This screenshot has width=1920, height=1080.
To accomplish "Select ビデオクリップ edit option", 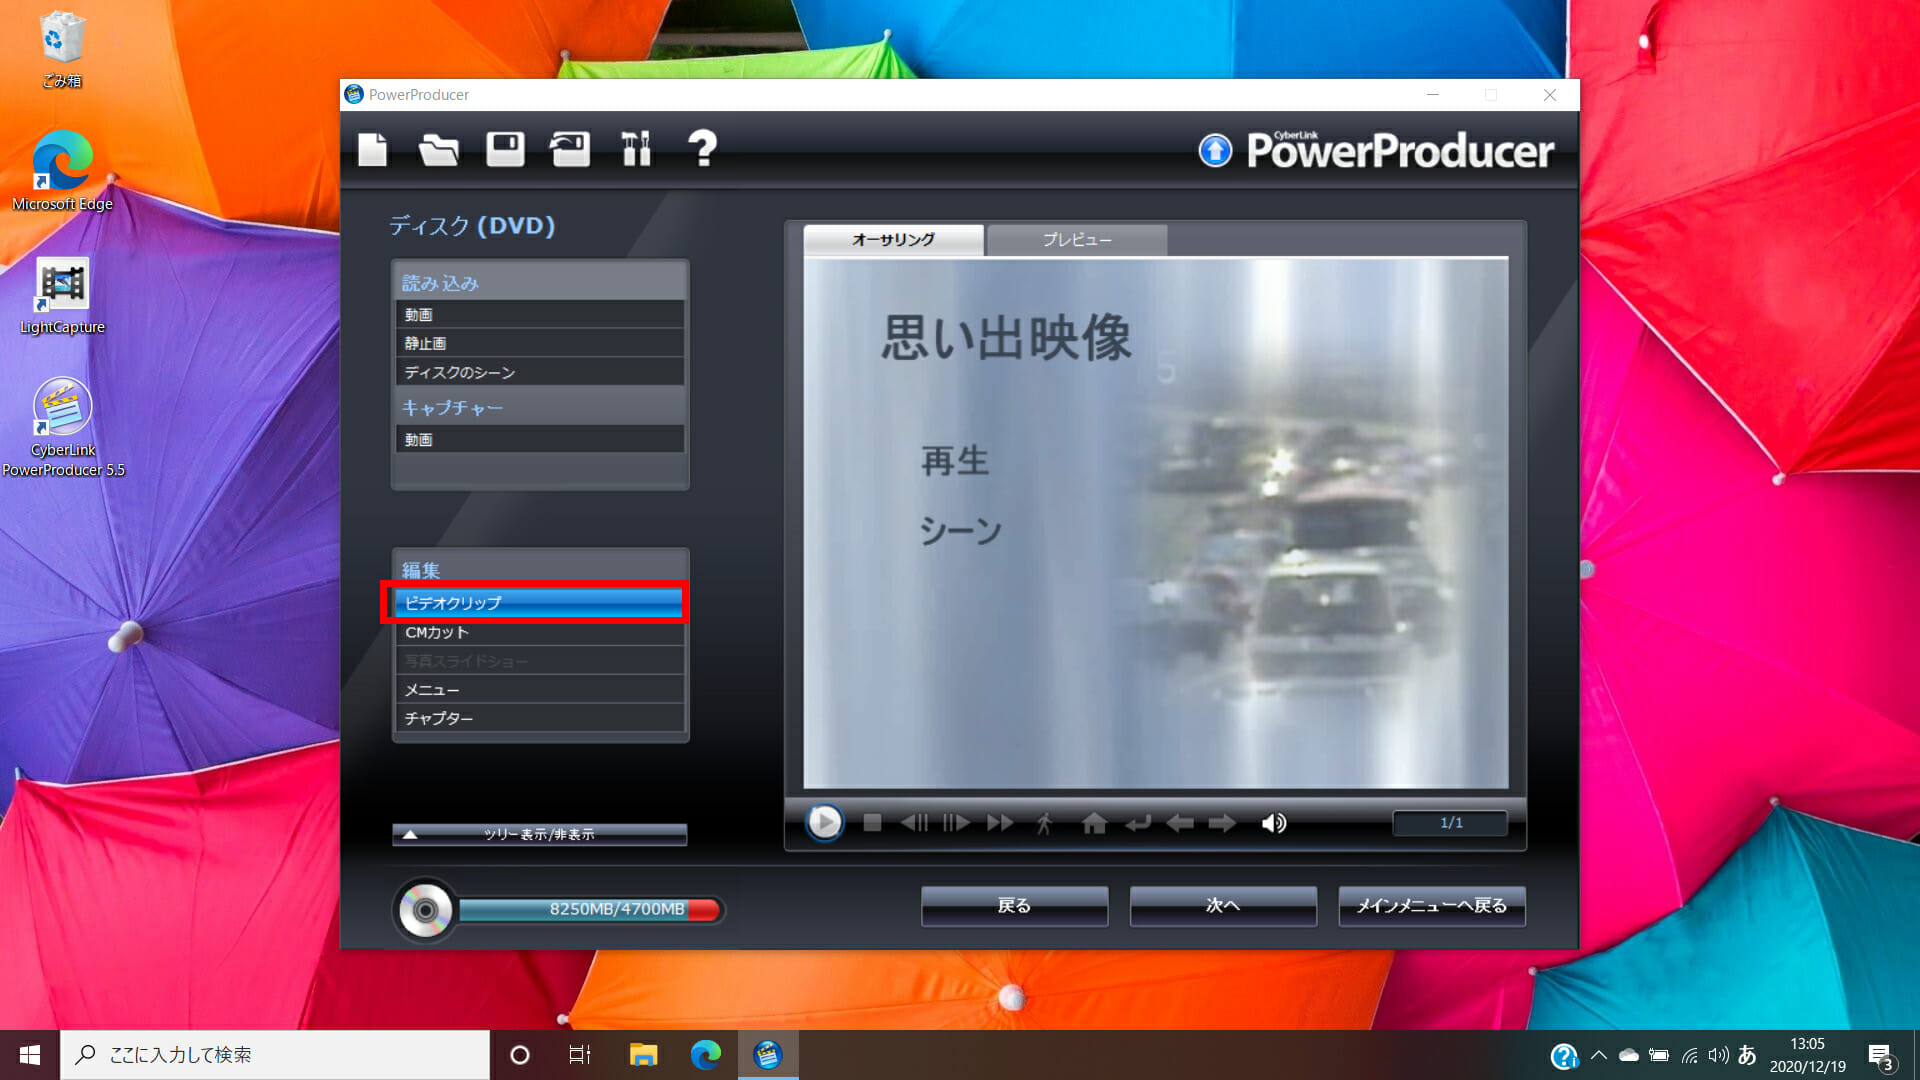I will pyautogui.click(x=538, y=603).
